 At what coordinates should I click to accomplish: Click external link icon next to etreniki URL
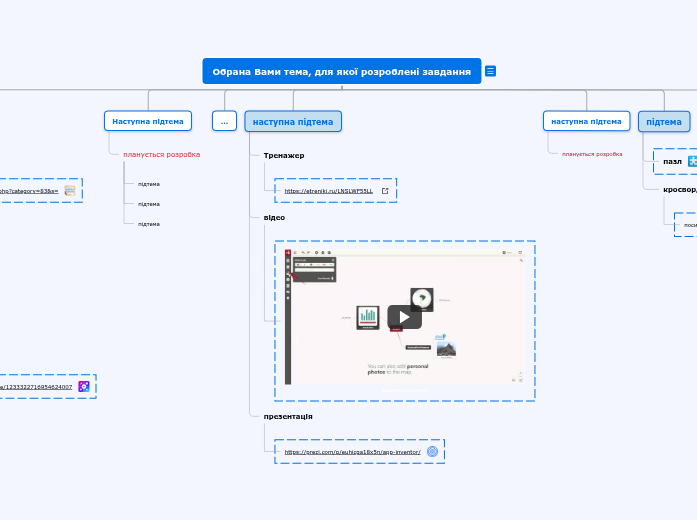tap(384, 190)
